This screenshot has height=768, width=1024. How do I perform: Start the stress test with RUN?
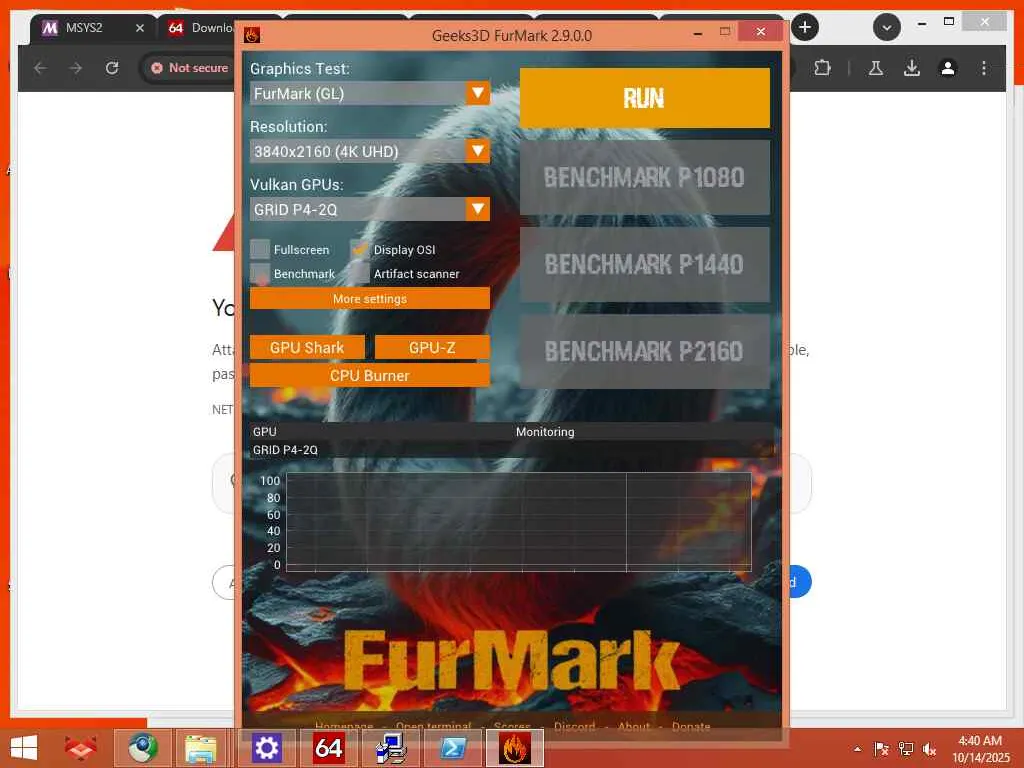point(645,98)
